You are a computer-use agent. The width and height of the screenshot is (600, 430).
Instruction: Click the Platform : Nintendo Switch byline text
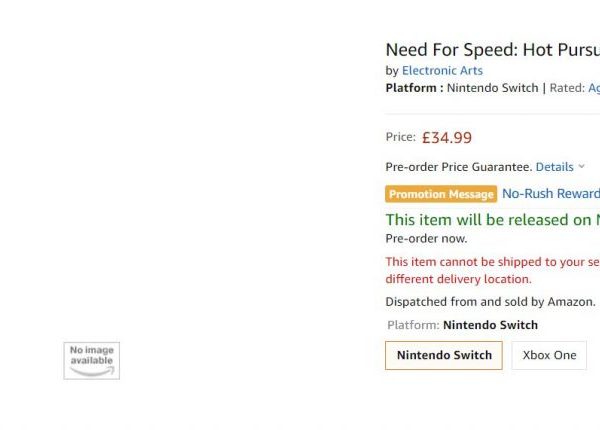[462, 88]
